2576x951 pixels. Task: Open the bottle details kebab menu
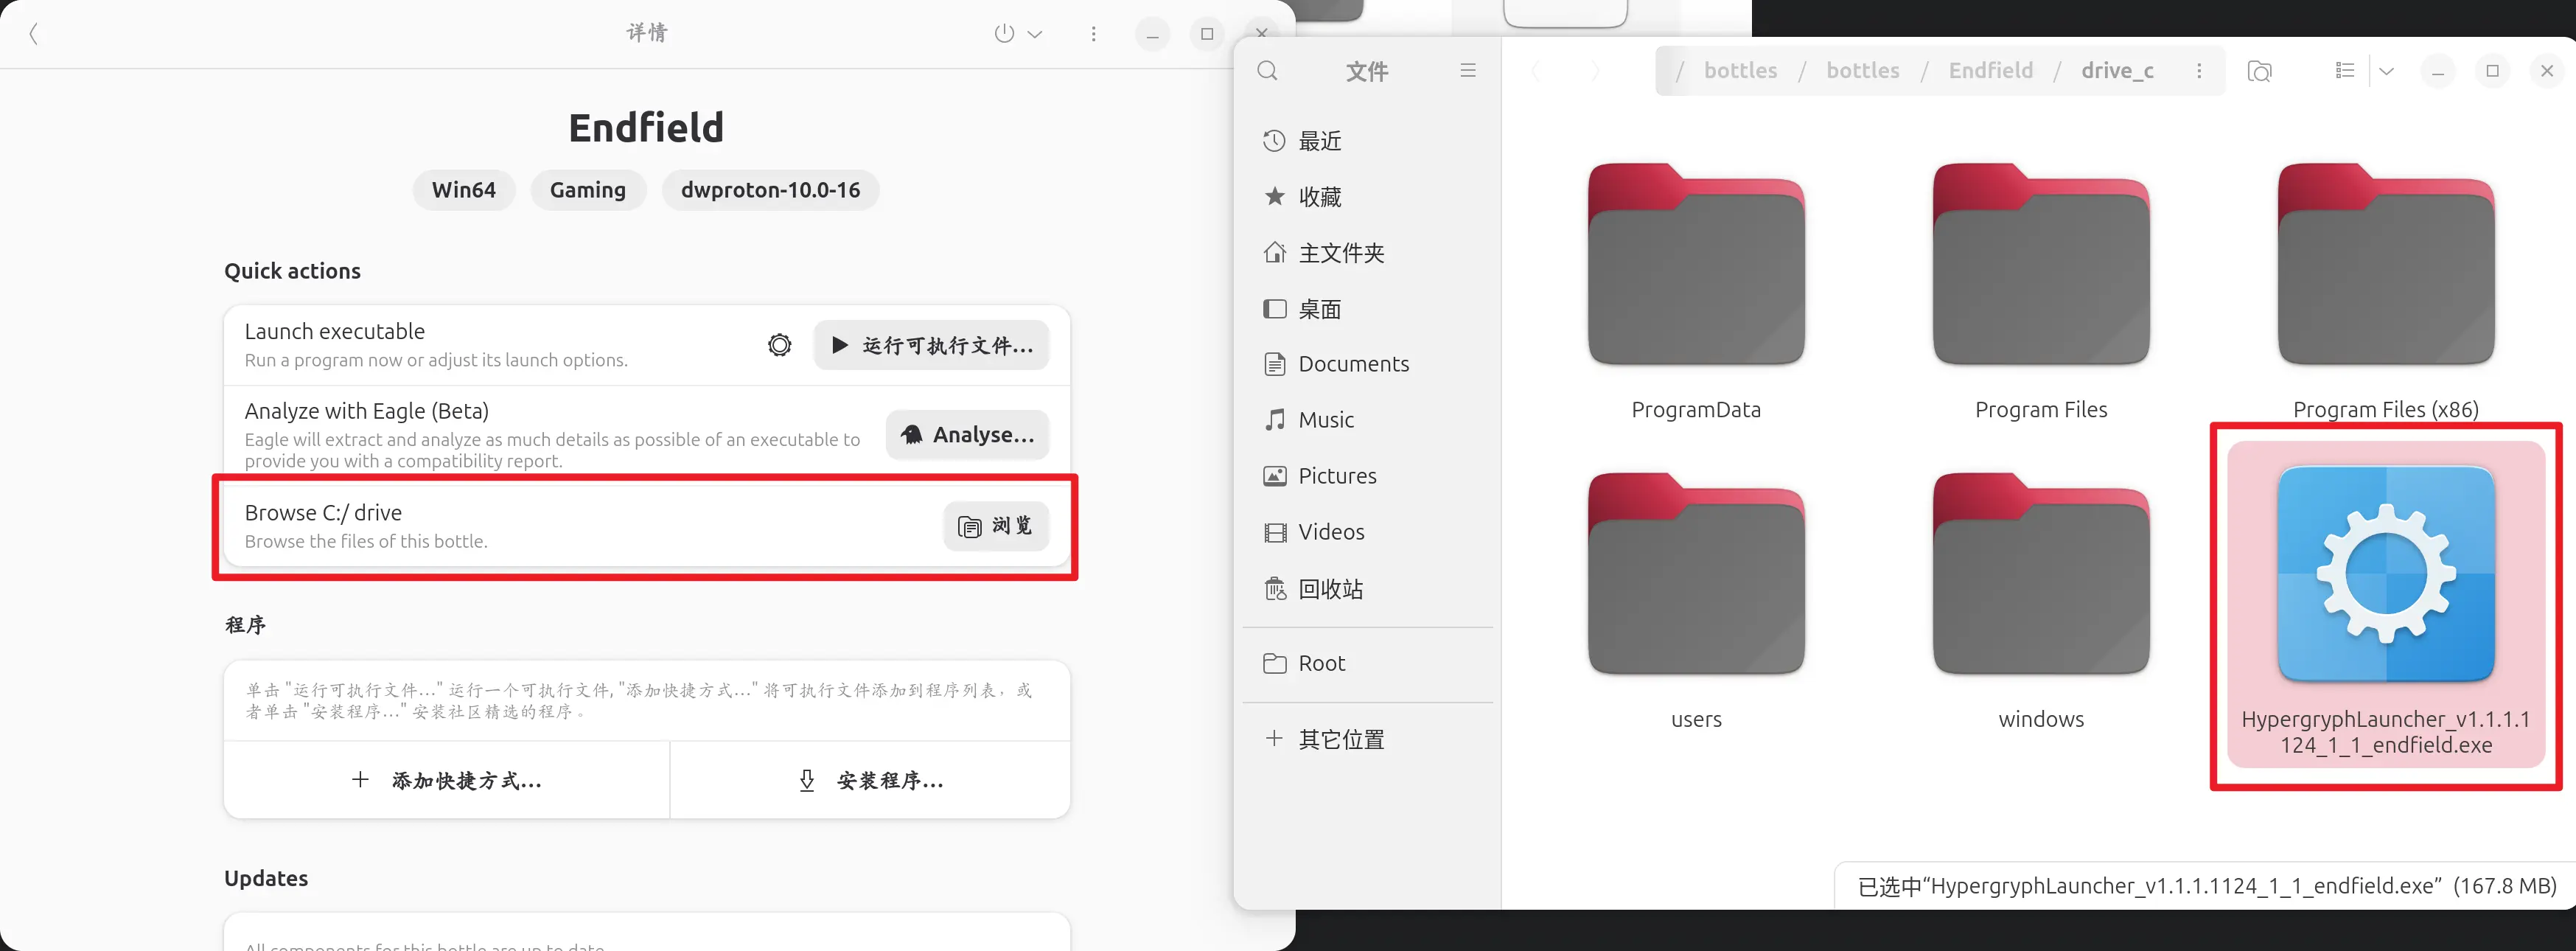click(1093, 34)
